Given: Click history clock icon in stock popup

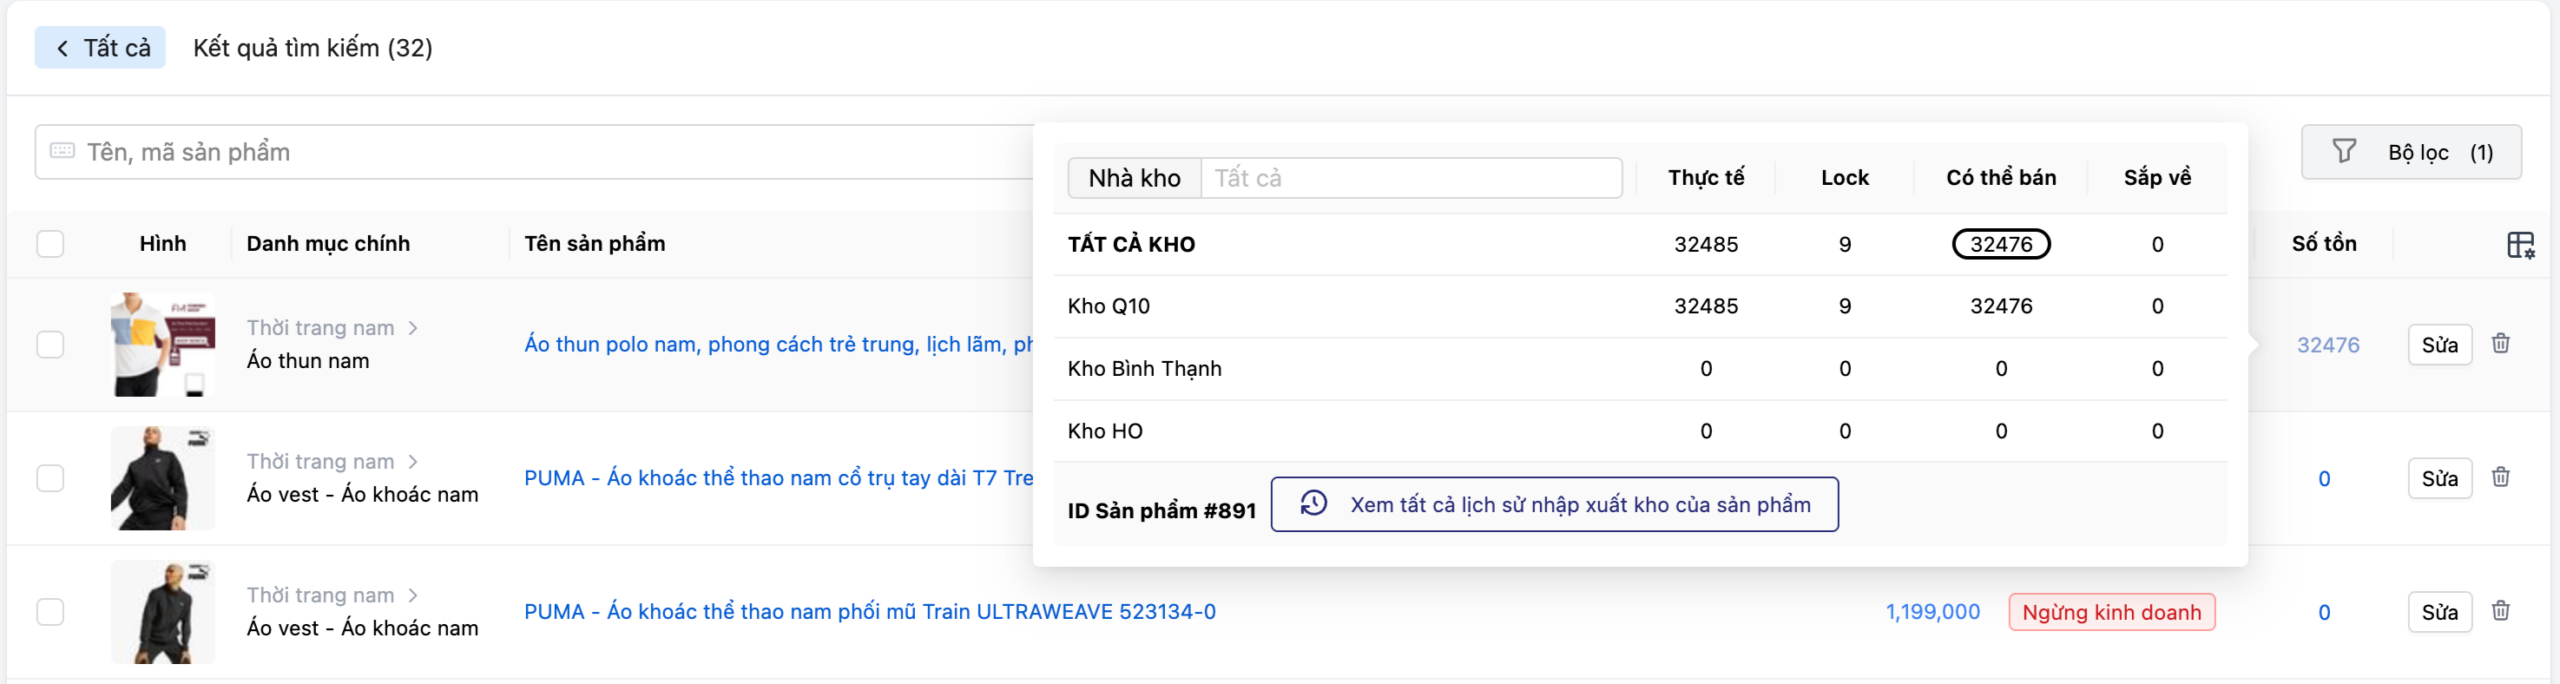Looking at the screenshot, I should point(1313,504).
